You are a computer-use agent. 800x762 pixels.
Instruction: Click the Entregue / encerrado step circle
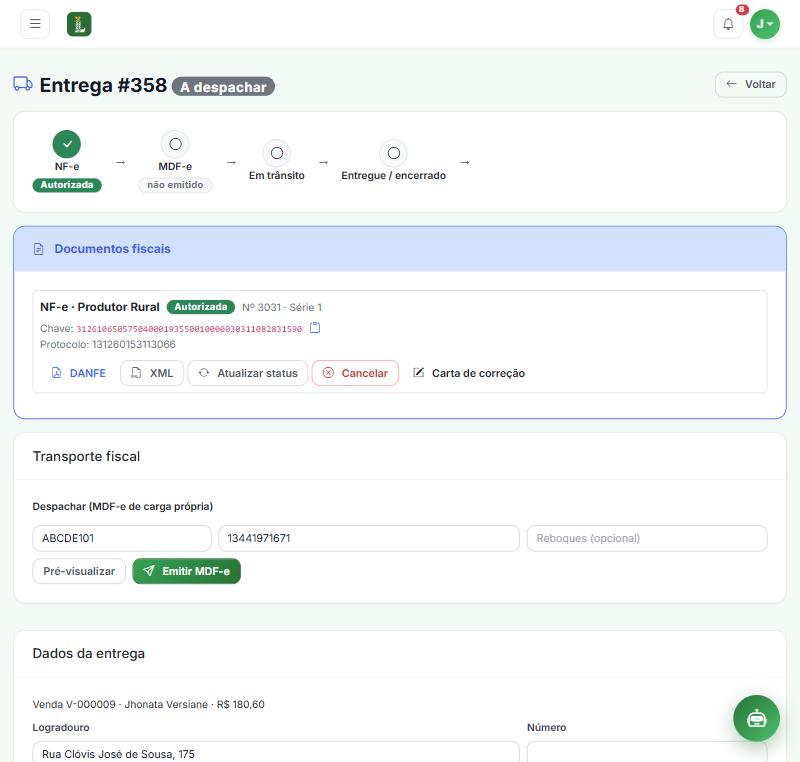393,153
